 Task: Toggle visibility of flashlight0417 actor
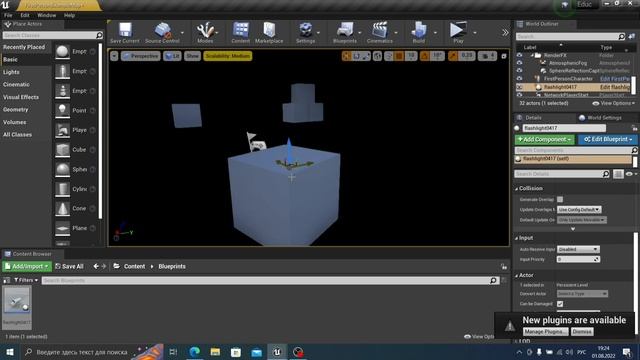click(519, 87)
